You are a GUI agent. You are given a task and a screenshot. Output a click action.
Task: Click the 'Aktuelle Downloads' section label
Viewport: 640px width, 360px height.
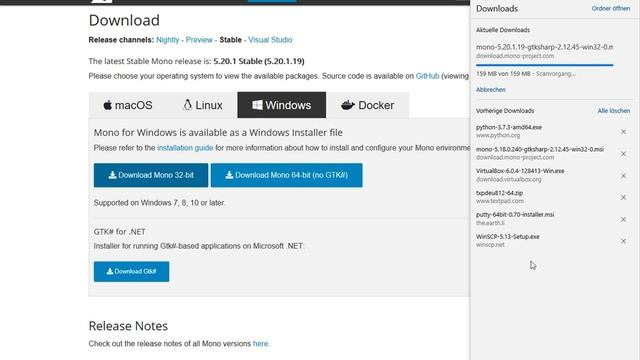503,30
